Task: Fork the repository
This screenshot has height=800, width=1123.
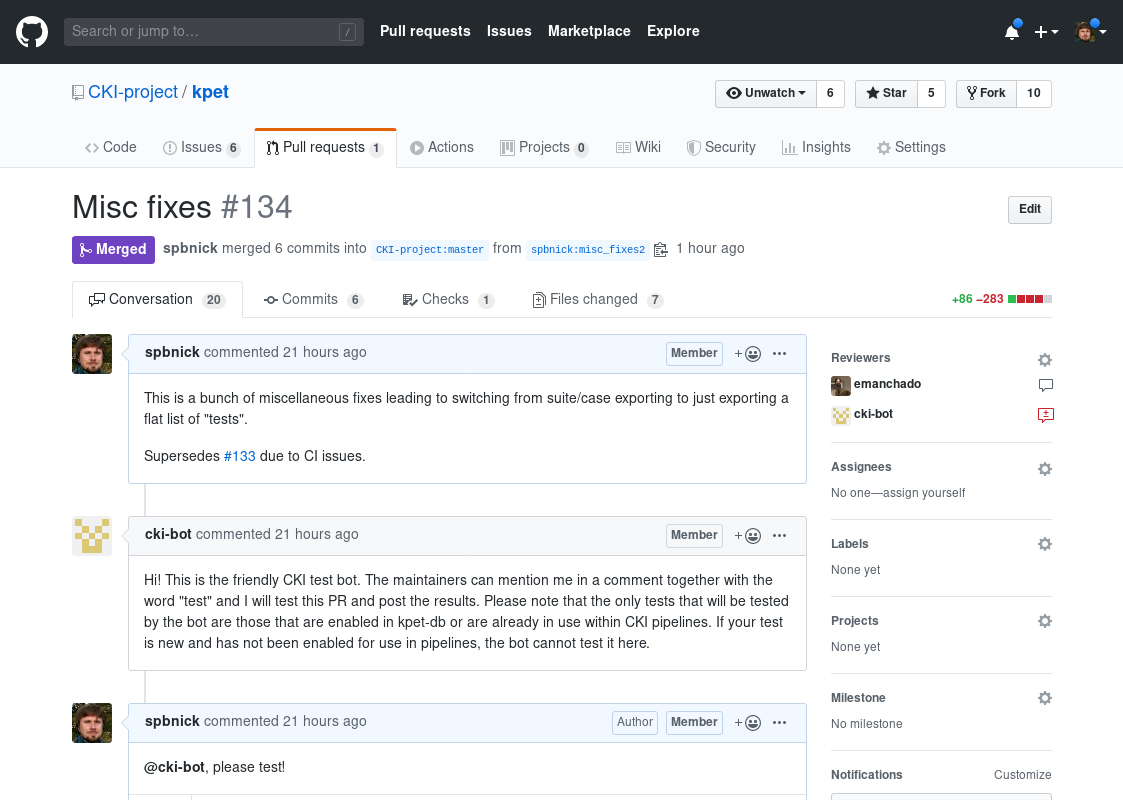Action: coord(986,93)
